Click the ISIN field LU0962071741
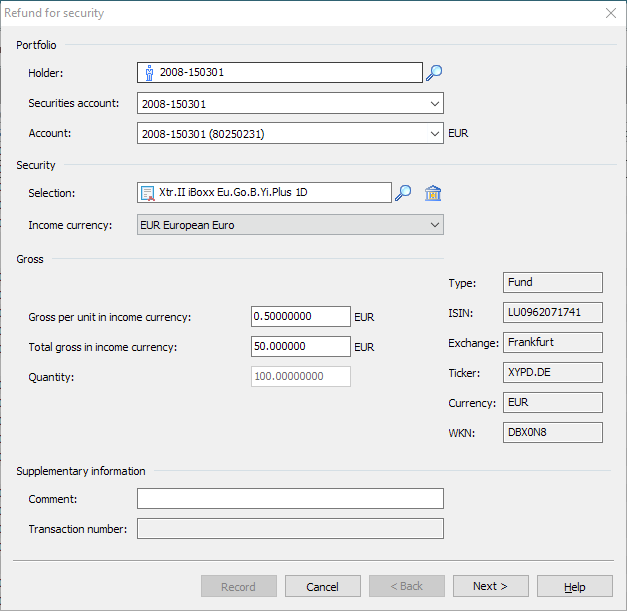627x611 pixels. pos(552,313)
